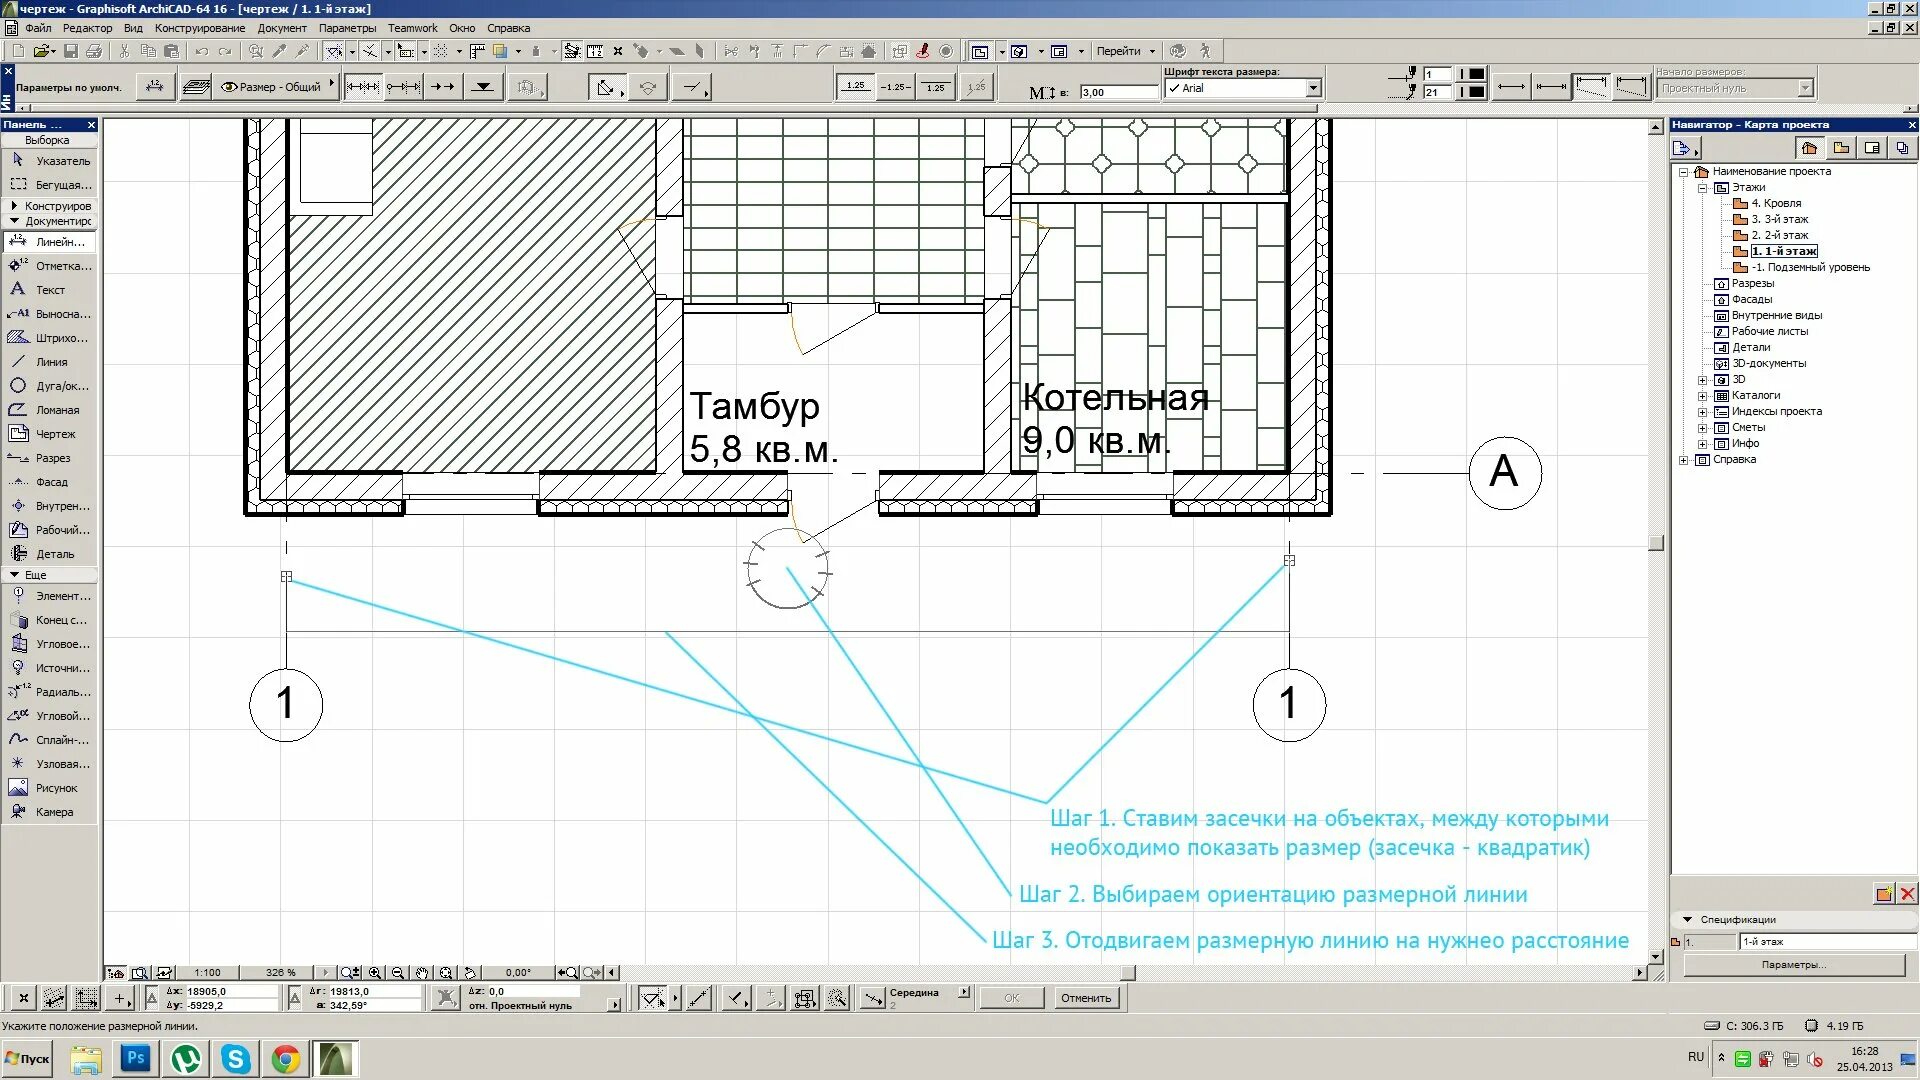Toggle eye icon on Размер - Общий layer
This screenshot has width=1920, height=1080.
[x=229, y=87]
